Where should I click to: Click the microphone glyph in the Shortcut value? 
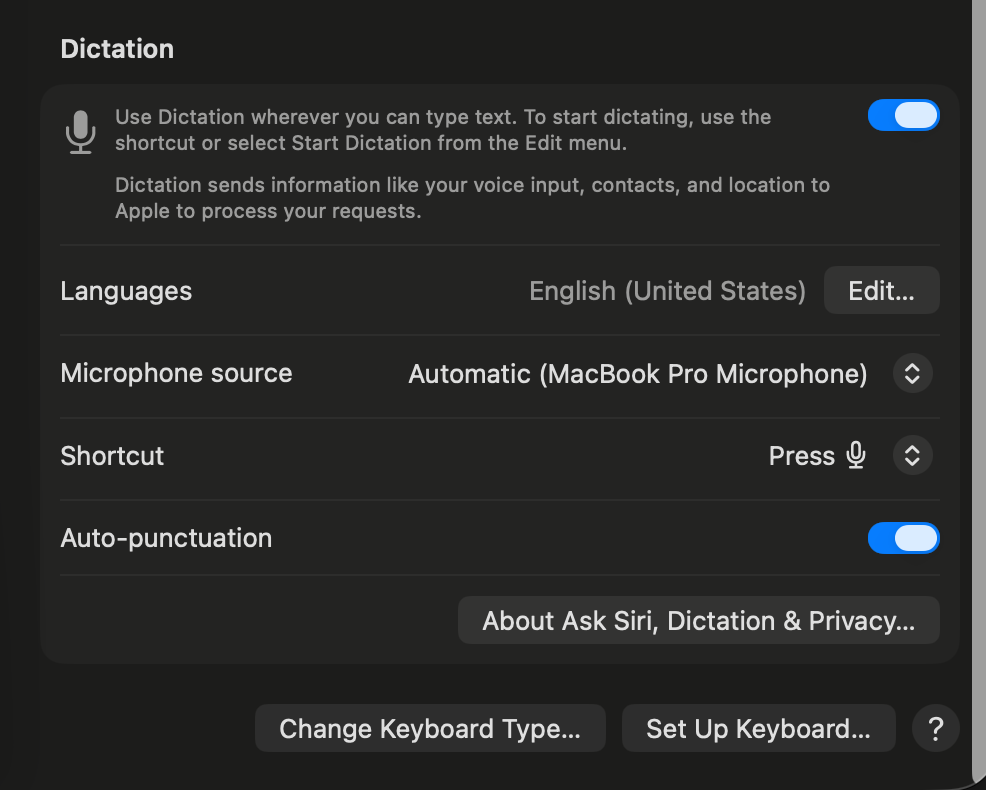[x=855, y=456]
